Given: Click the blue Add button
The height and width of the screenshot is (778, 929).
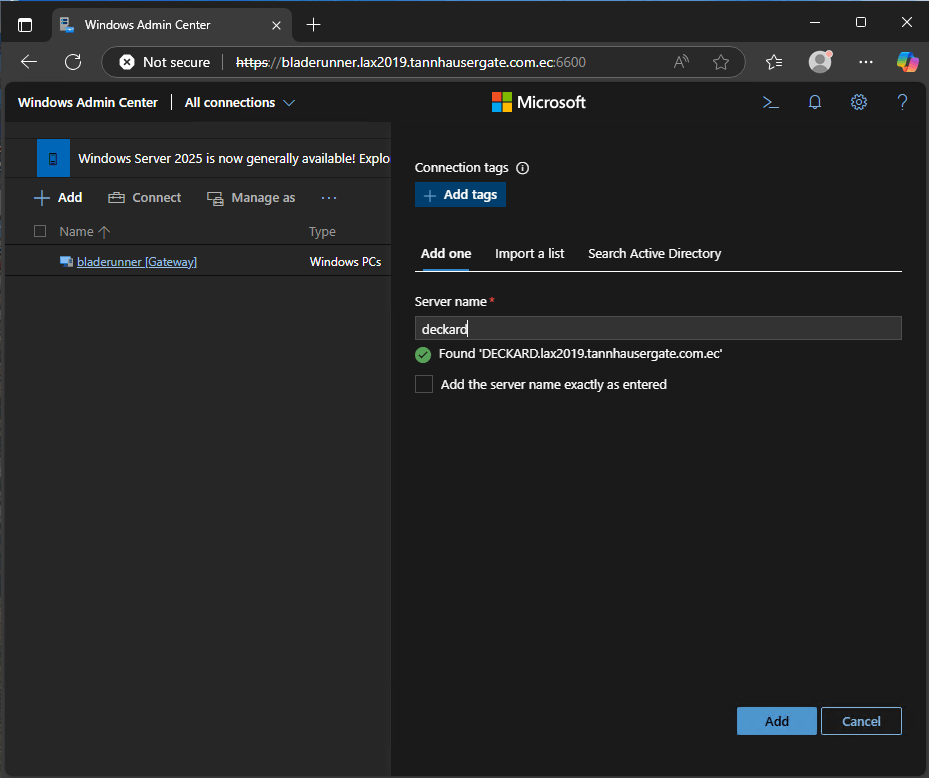Looking at the screenshot, I should (776, 721).
